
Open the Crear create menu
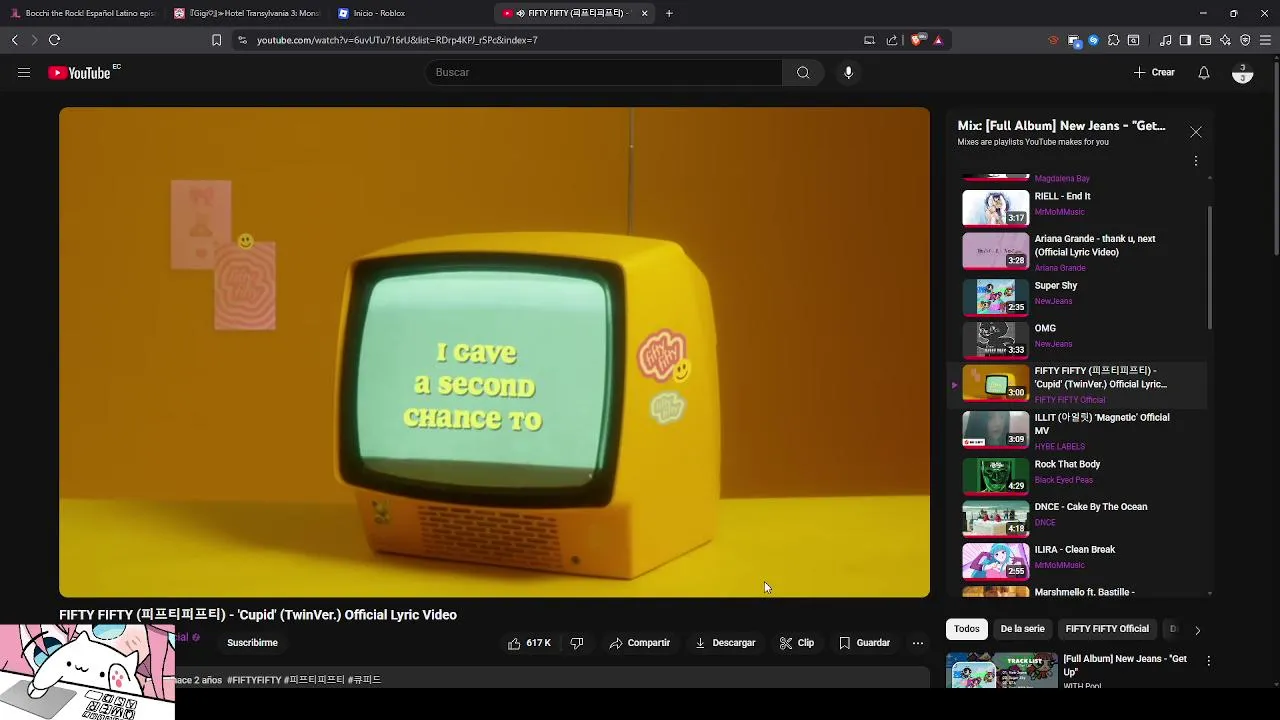click(1154, 72)
